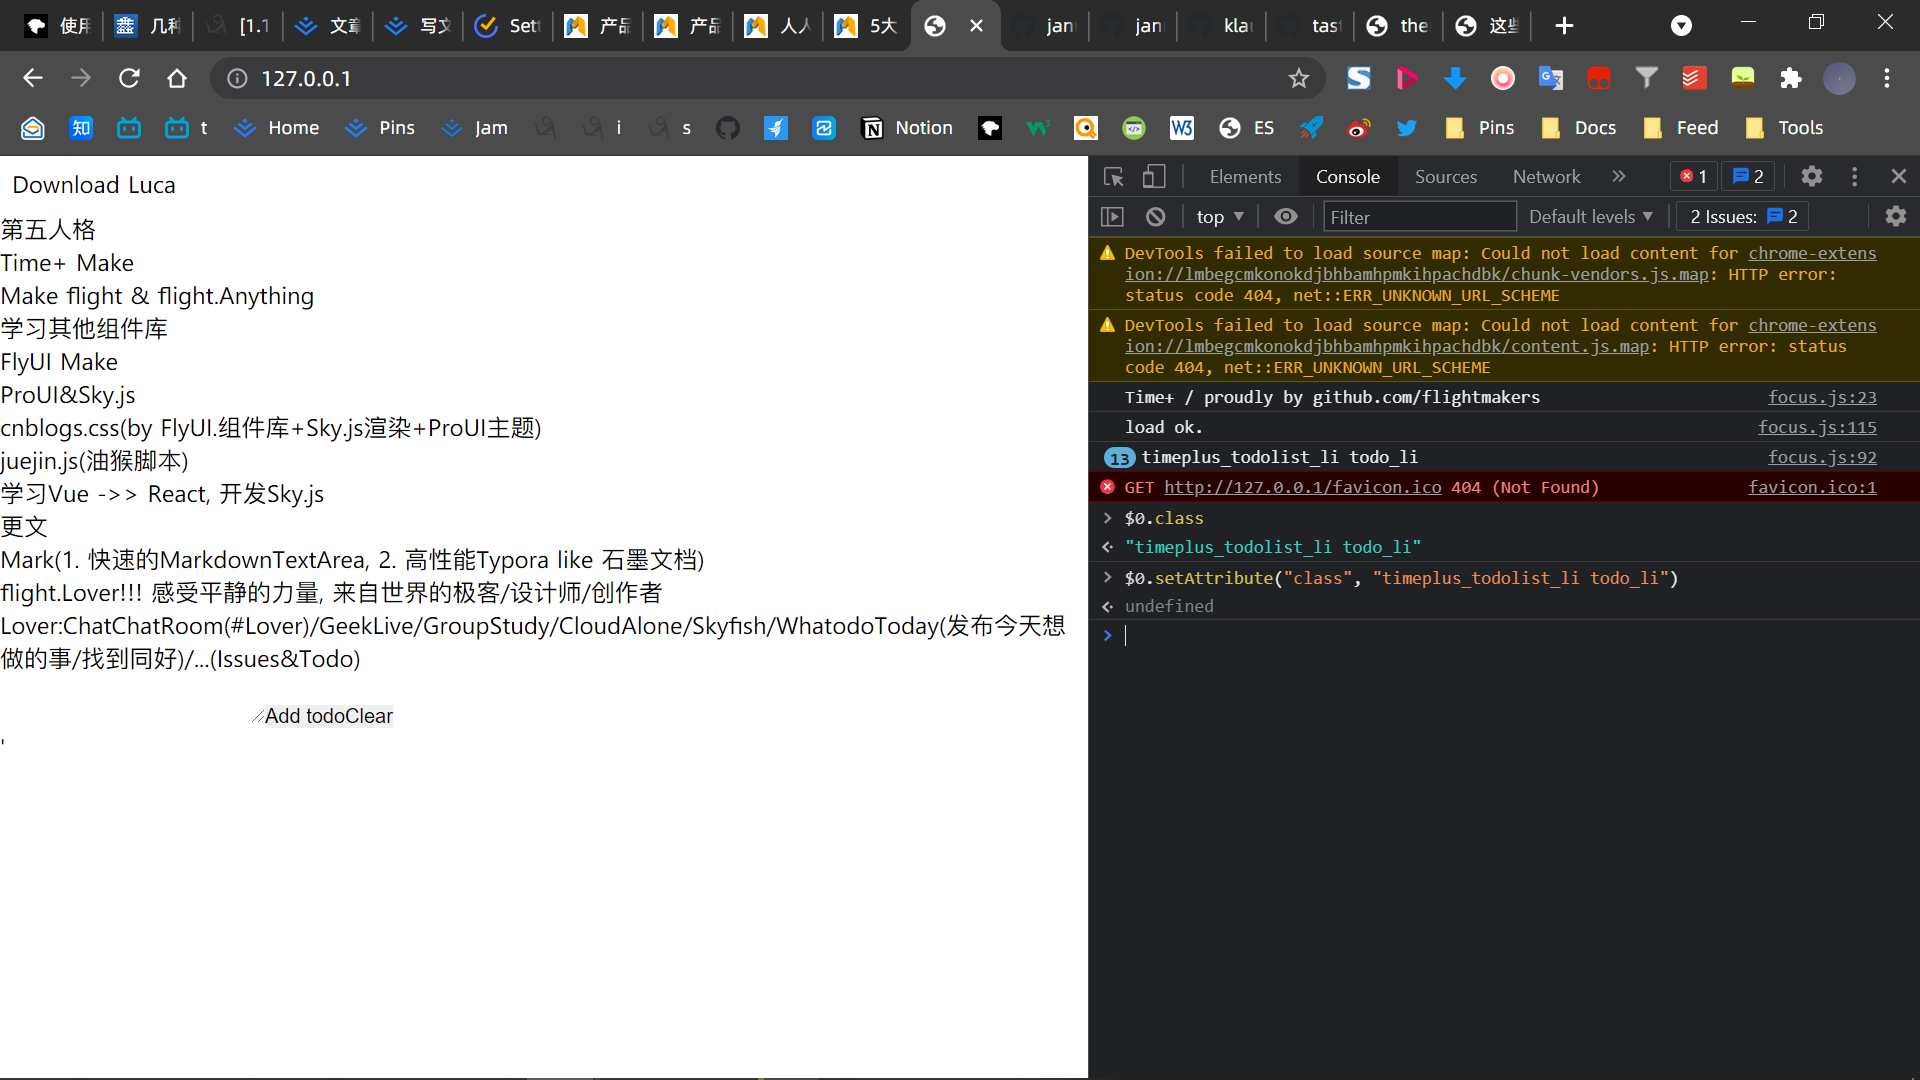The image size is (1920, 1080).
Task: Show more DevTools tabs chevron
Action: pos(1618,177)
